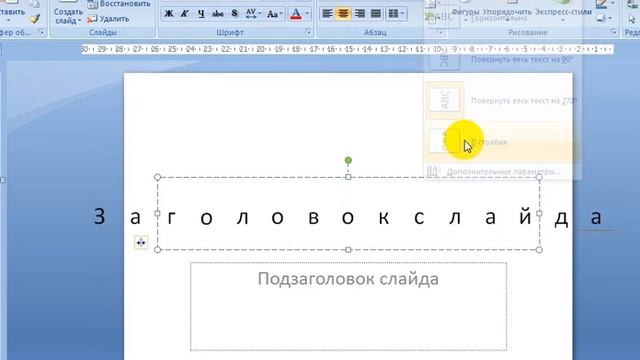Open character spacing AV dropdown

pyautogui.click(x=253, y=14)
